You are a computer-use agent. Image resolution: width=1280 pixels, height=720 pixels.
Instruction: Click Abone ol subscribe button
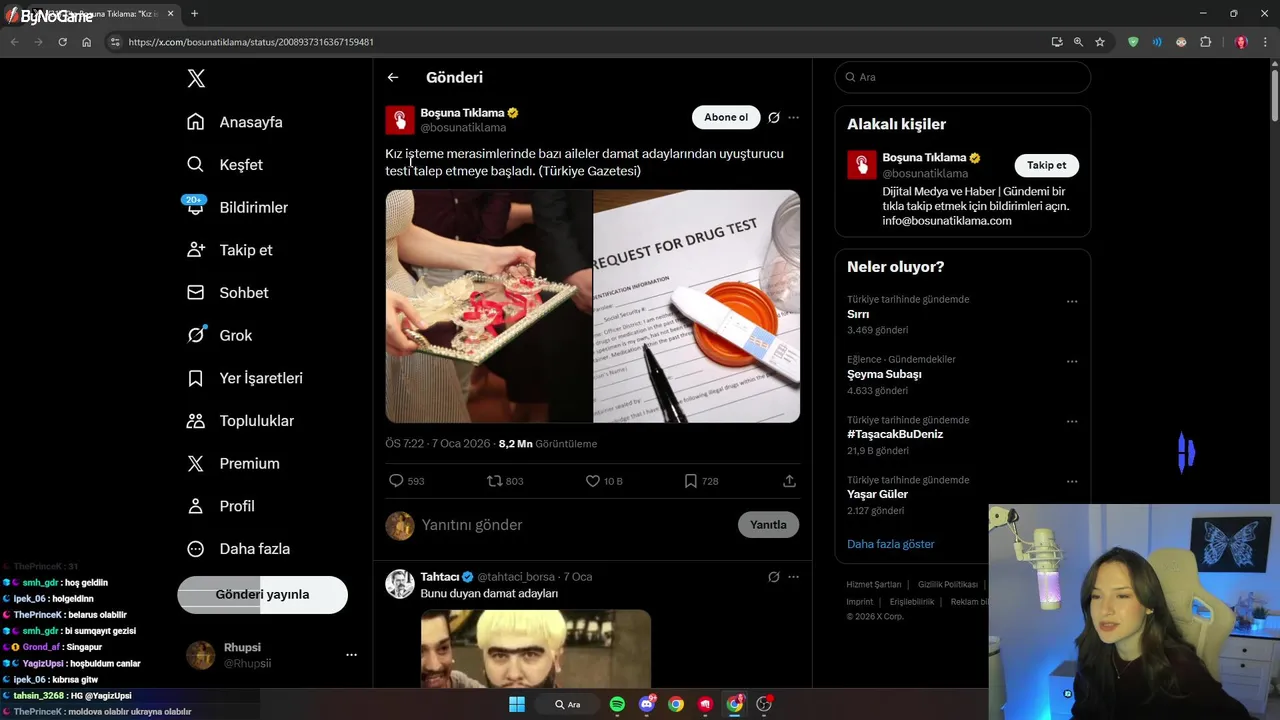coord(726,117)
